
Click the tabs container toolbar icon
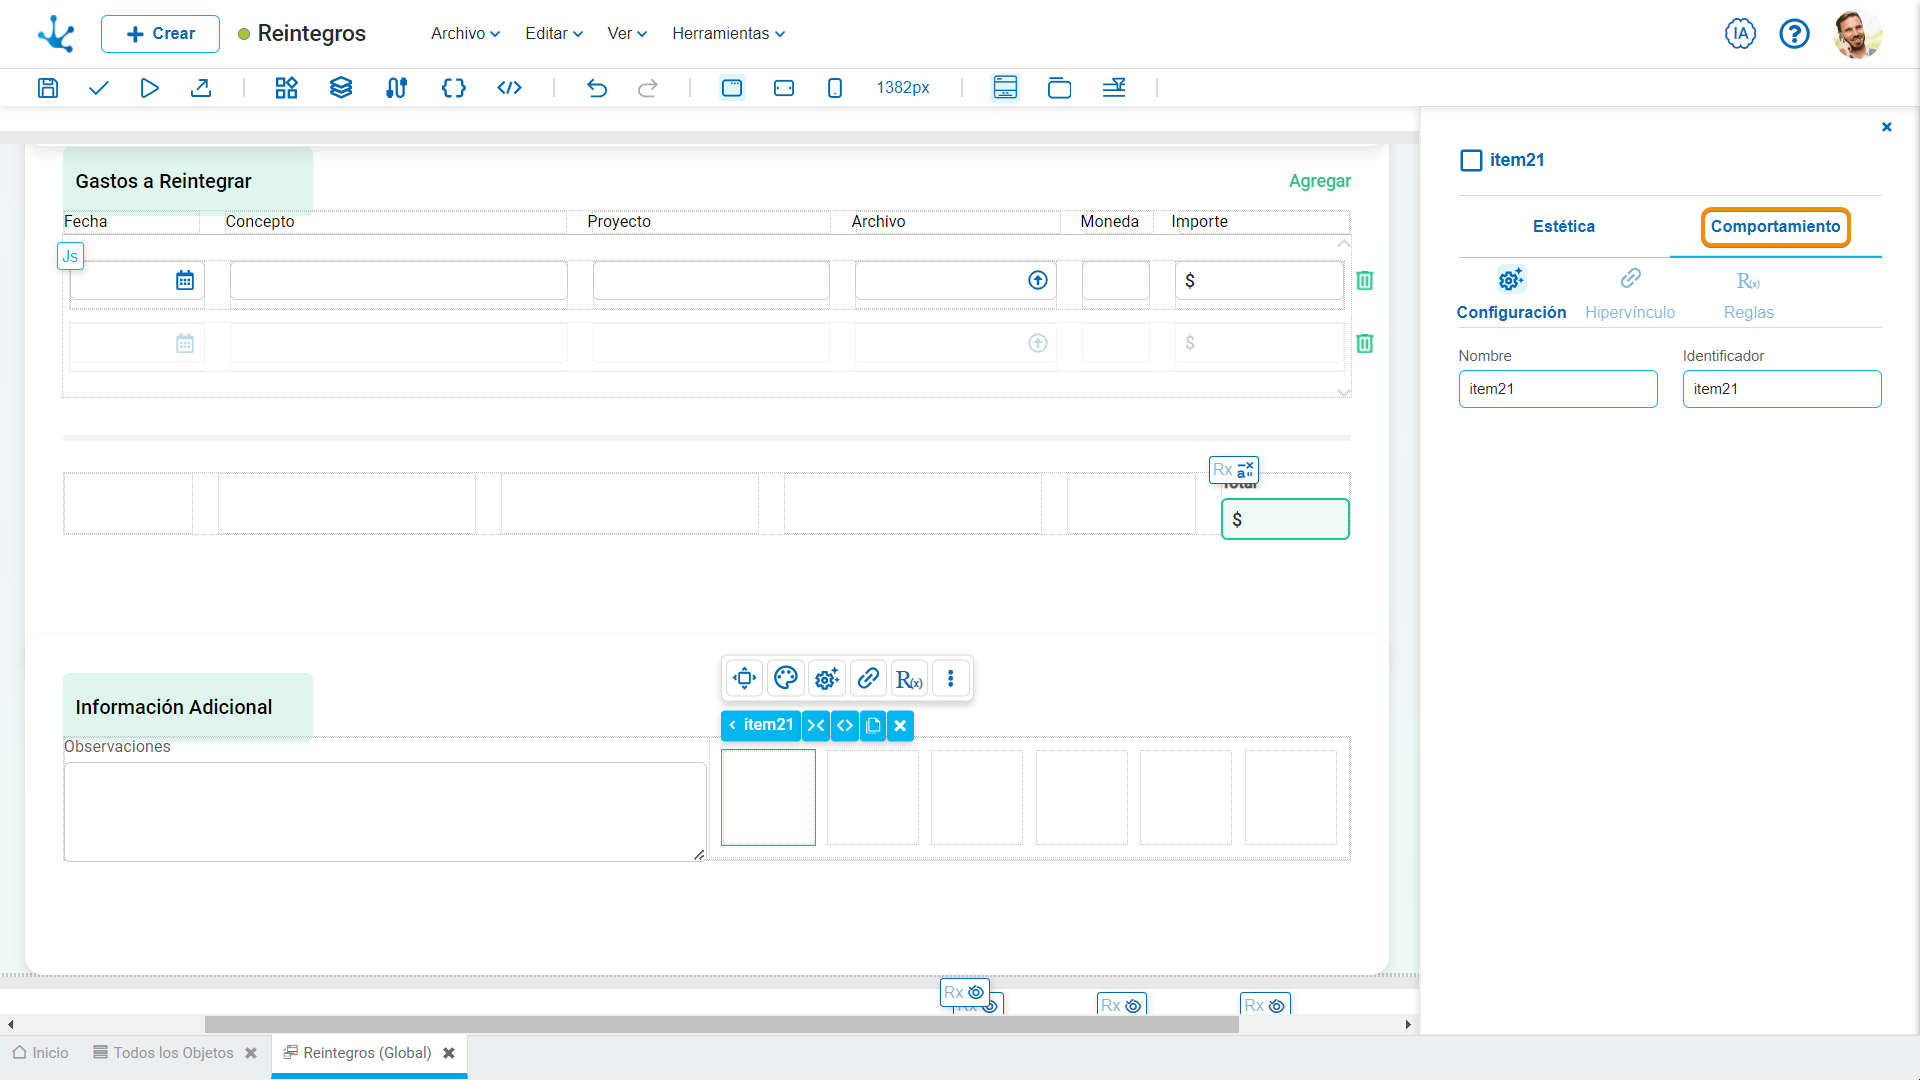[1059, 88]
